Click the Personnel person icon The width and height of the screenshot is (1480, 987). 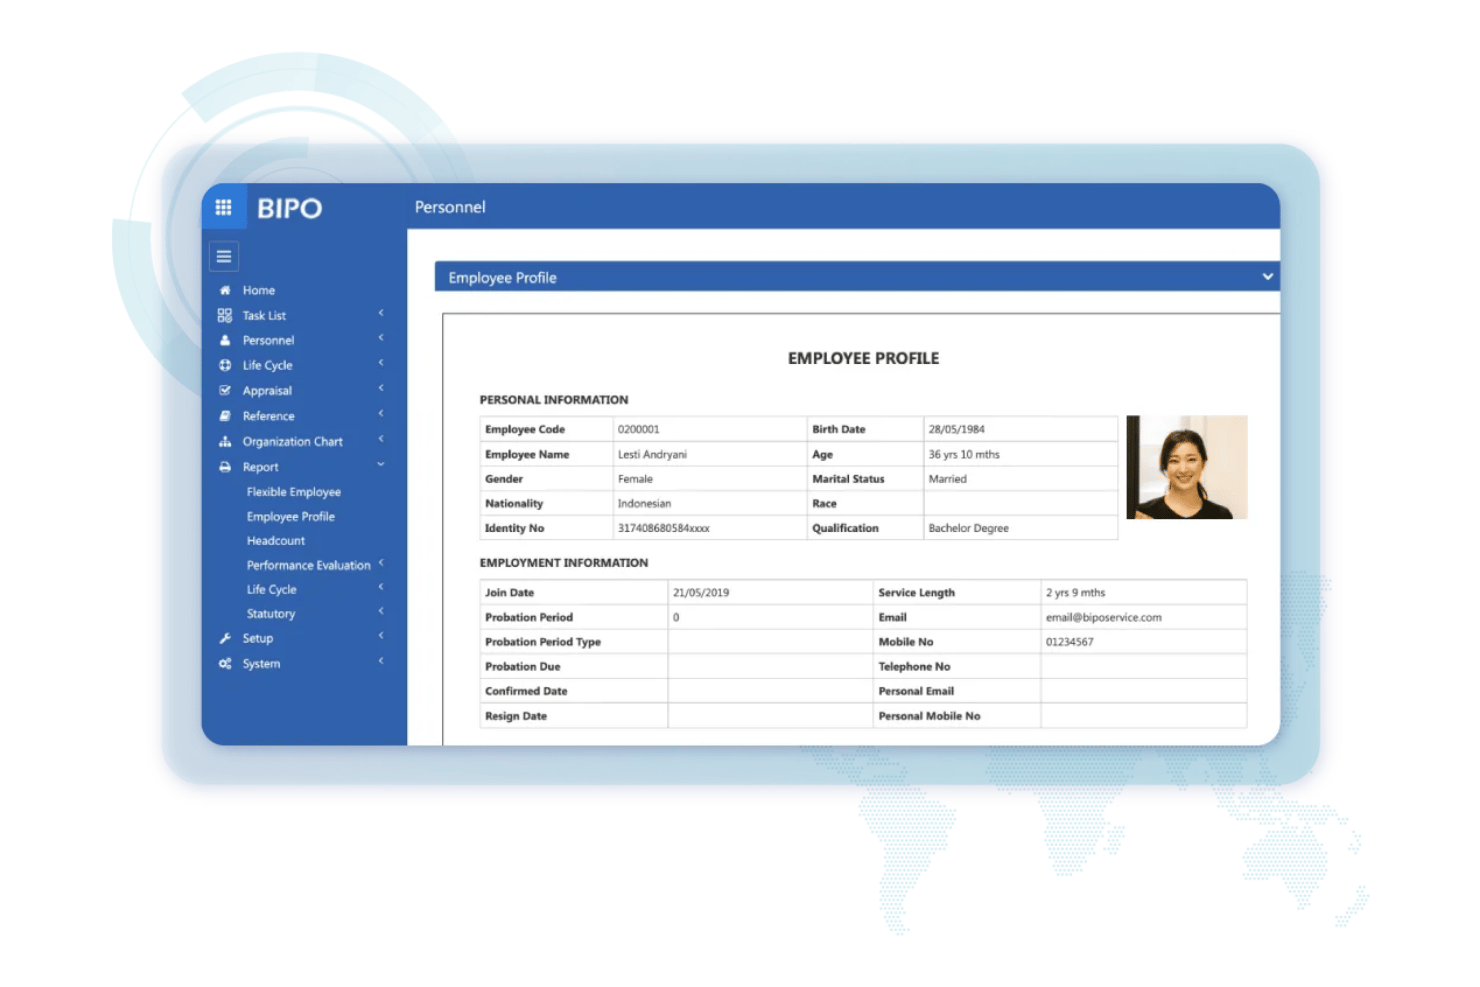(225, 340)
